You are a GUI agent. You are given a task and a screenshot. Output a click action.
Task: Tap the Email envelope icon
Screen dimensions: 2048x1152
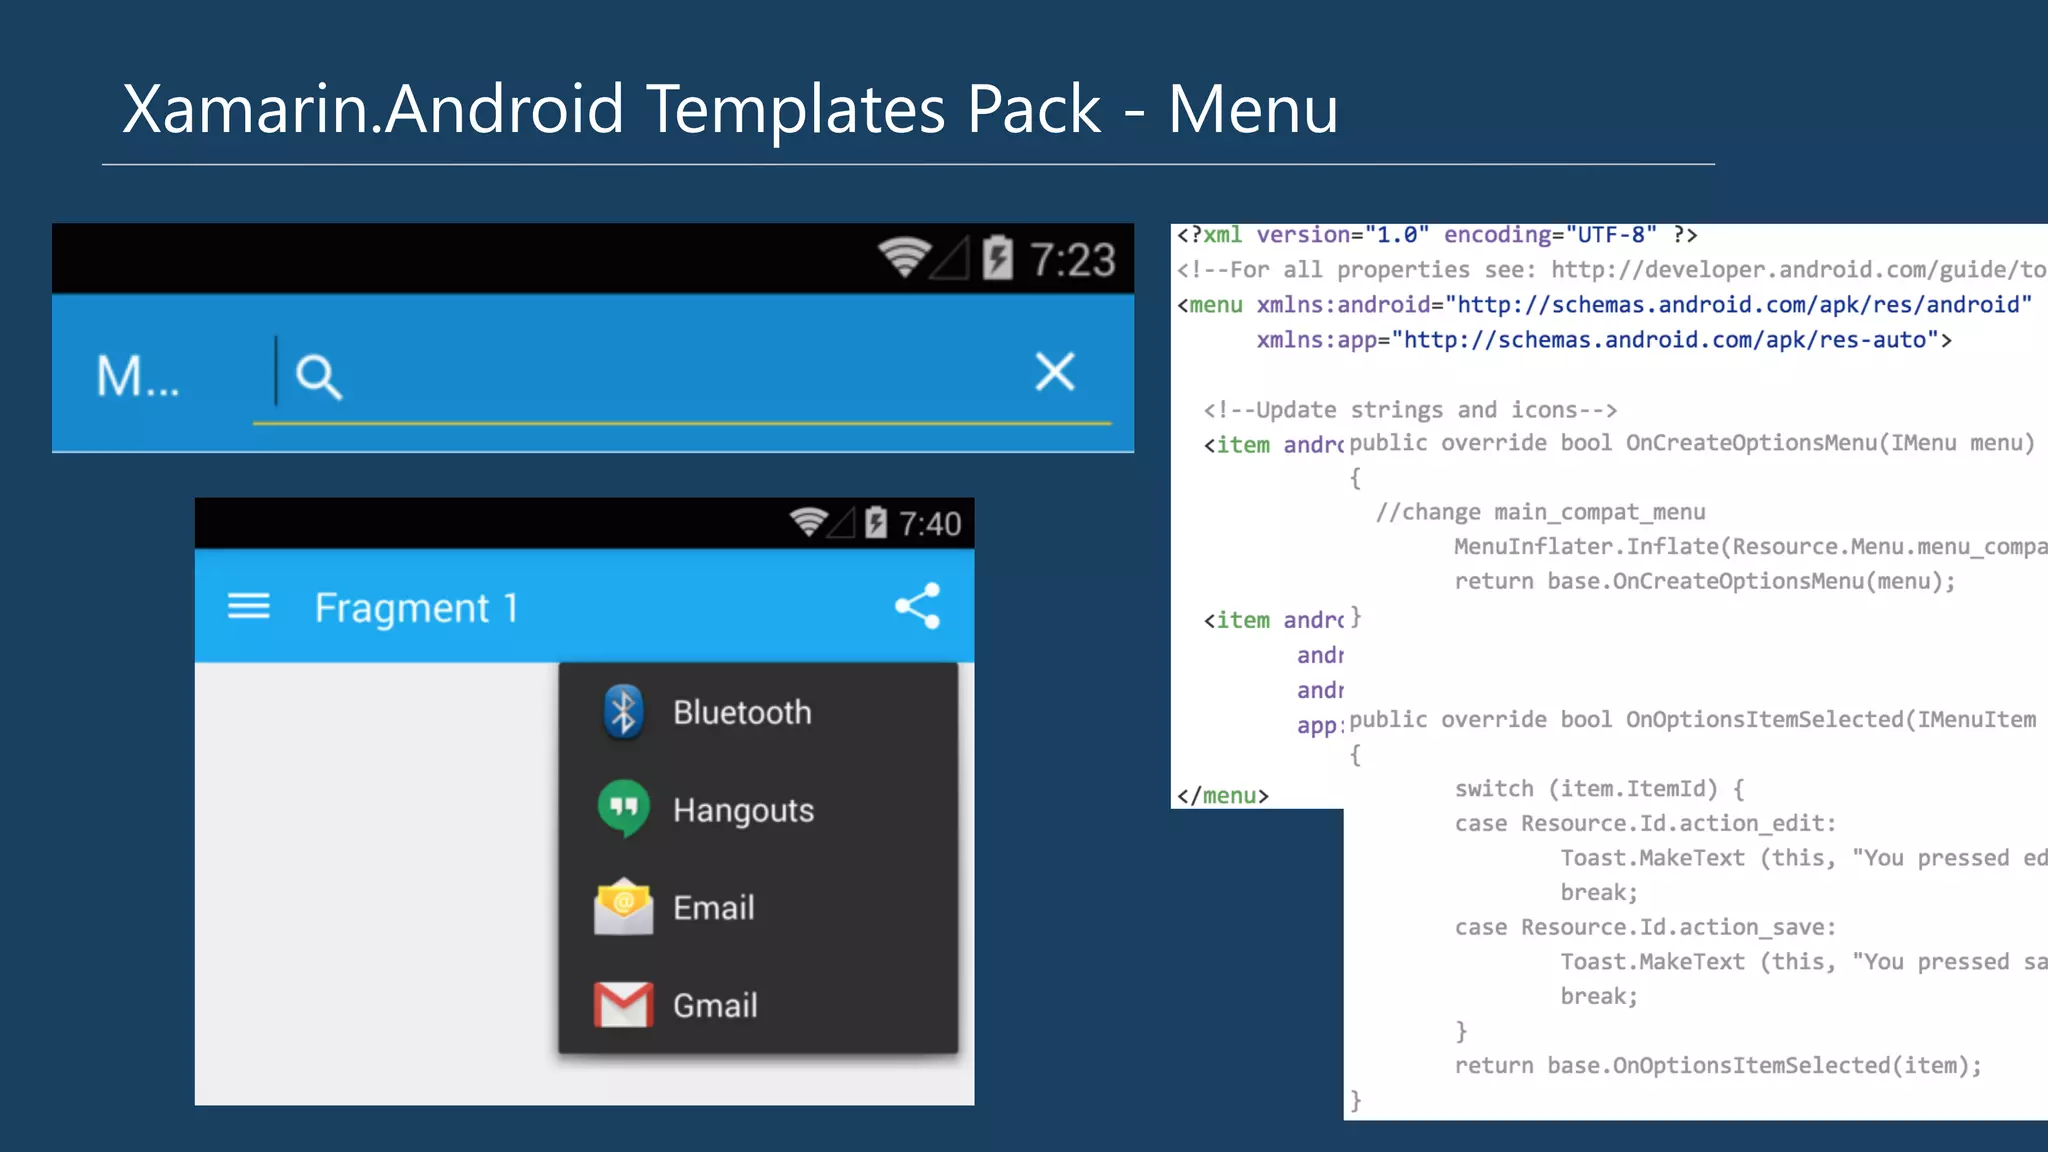(x=623, y=906)
